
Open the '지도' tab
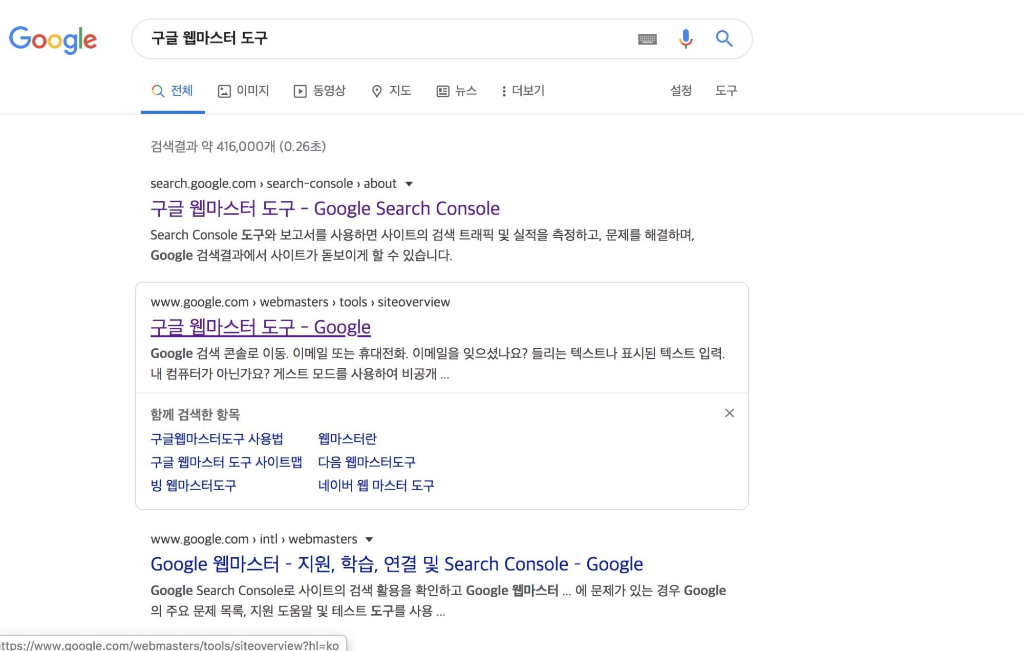[x=391, y=91]
